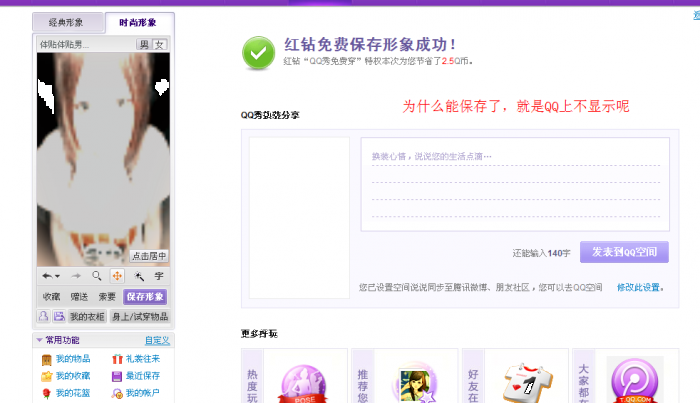
Task: Select the orange move tool
Action: coord(117,276)
